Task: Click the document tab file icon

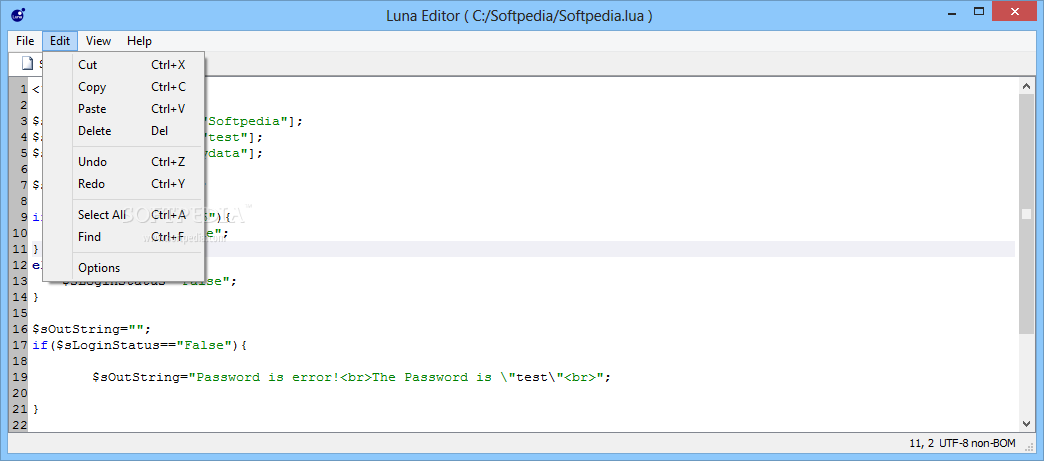Action: click(x=27, y=64)
